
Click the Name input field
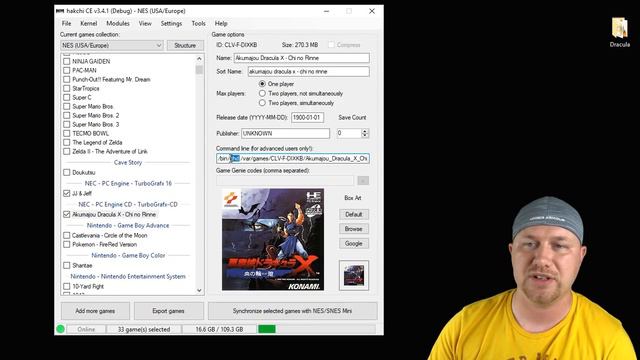(302, 58)
